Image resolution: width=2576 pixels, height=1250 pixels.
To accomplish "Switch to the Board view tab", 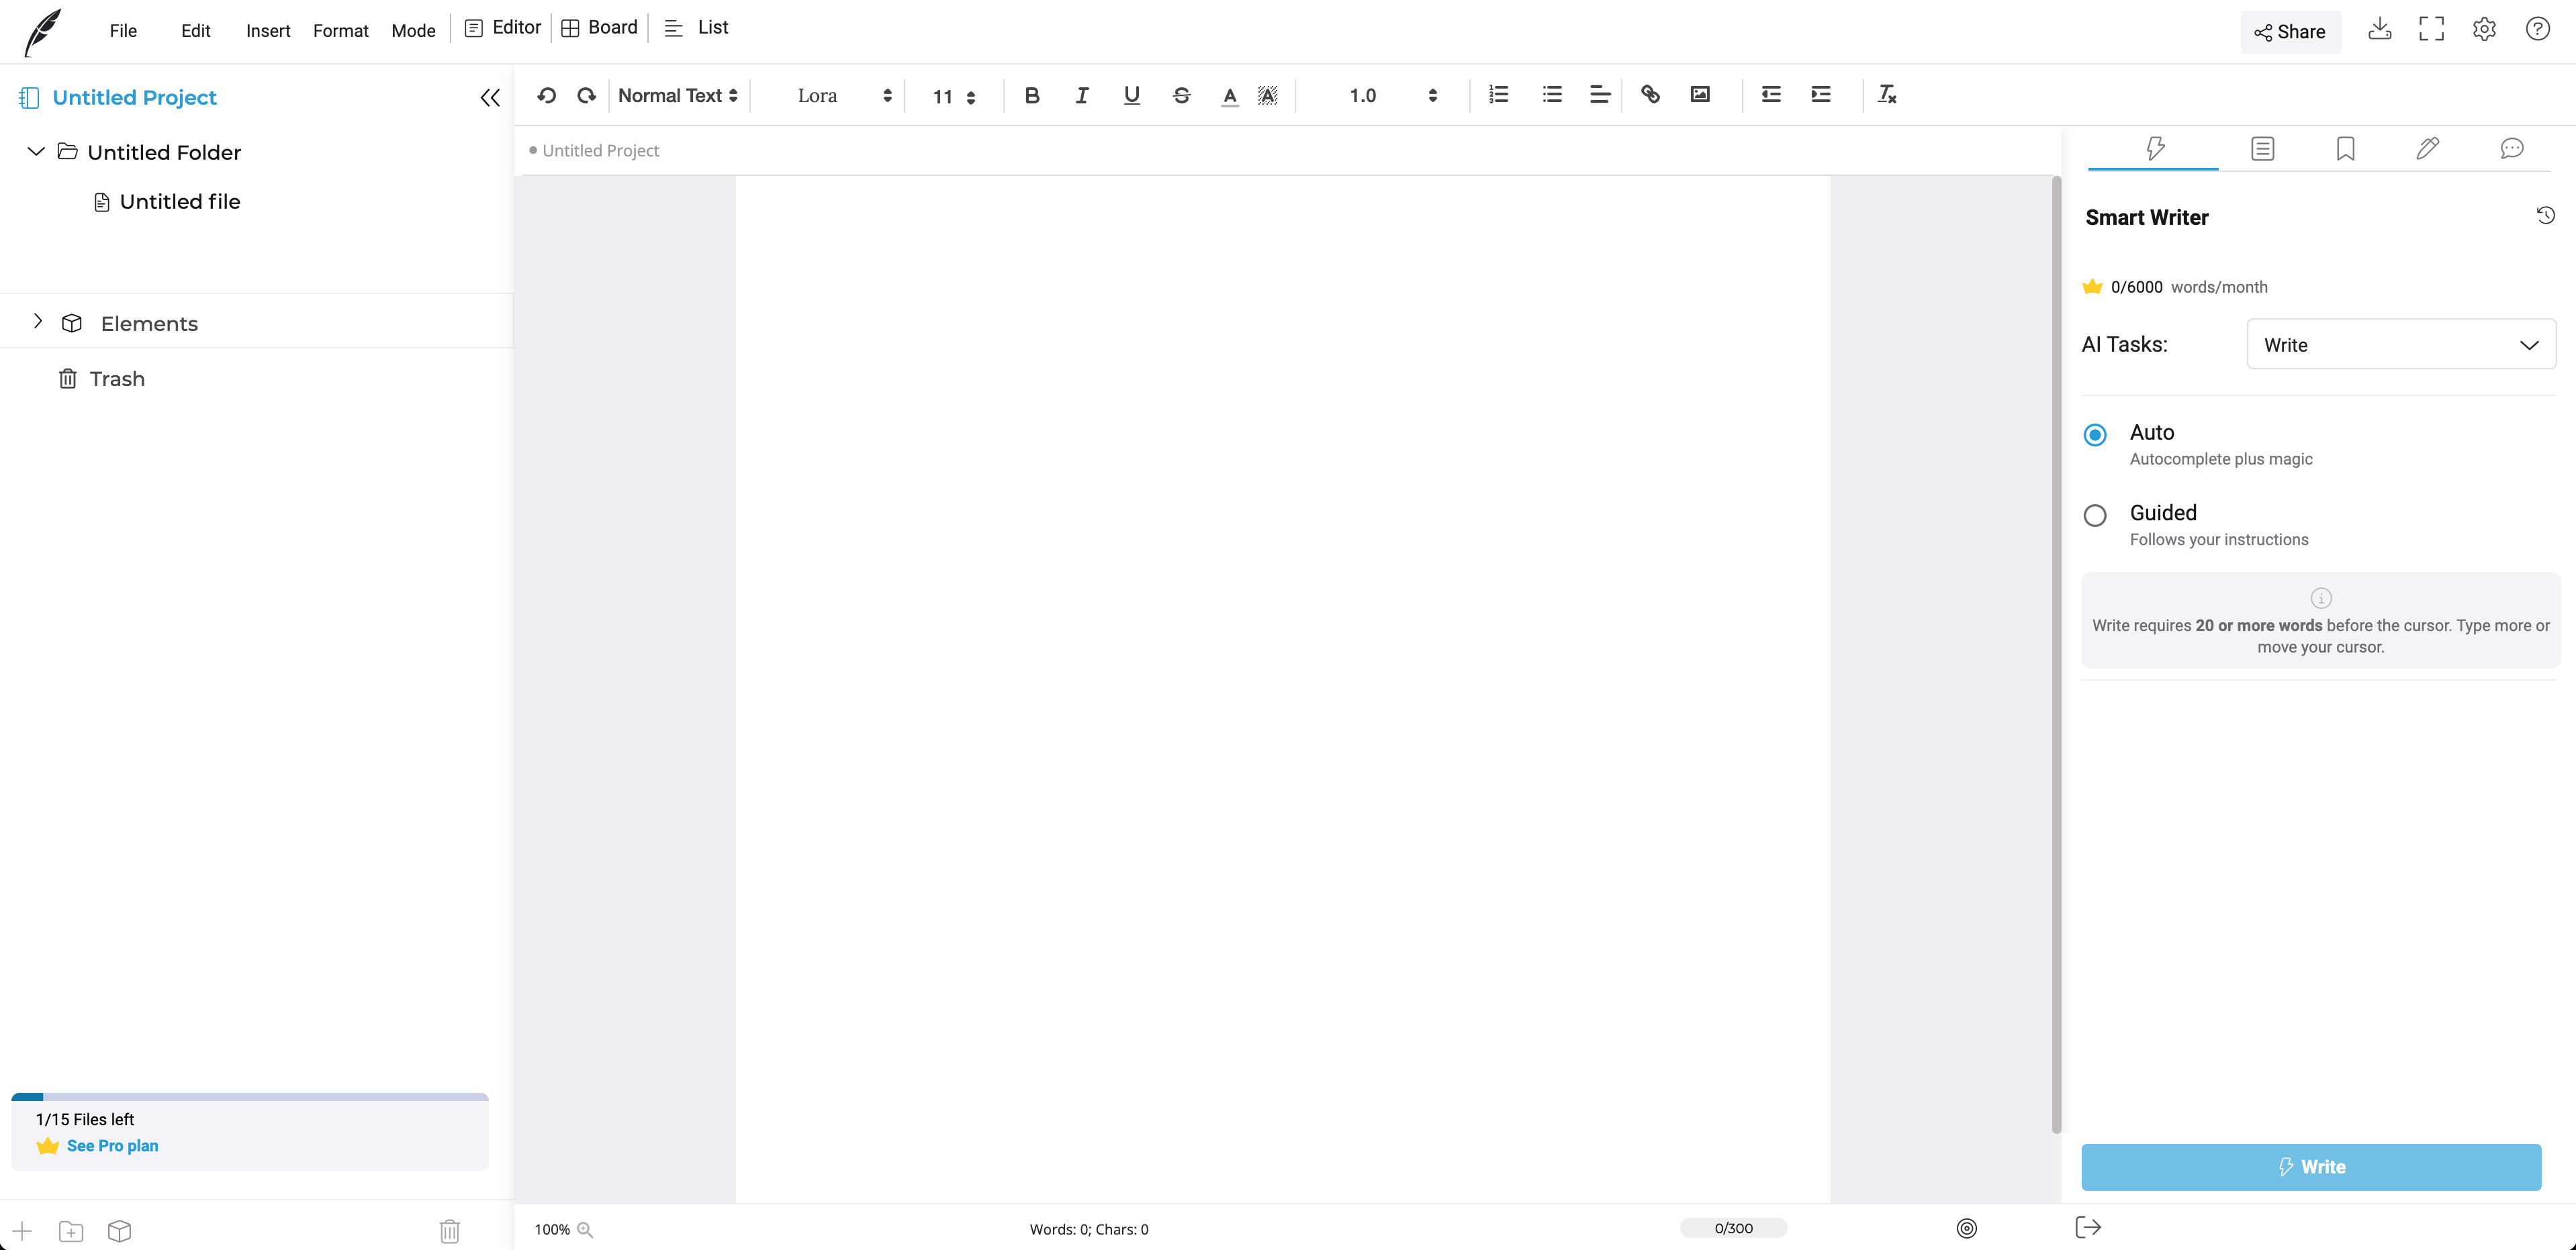I will pyautogui.click(x=599, y=28).
